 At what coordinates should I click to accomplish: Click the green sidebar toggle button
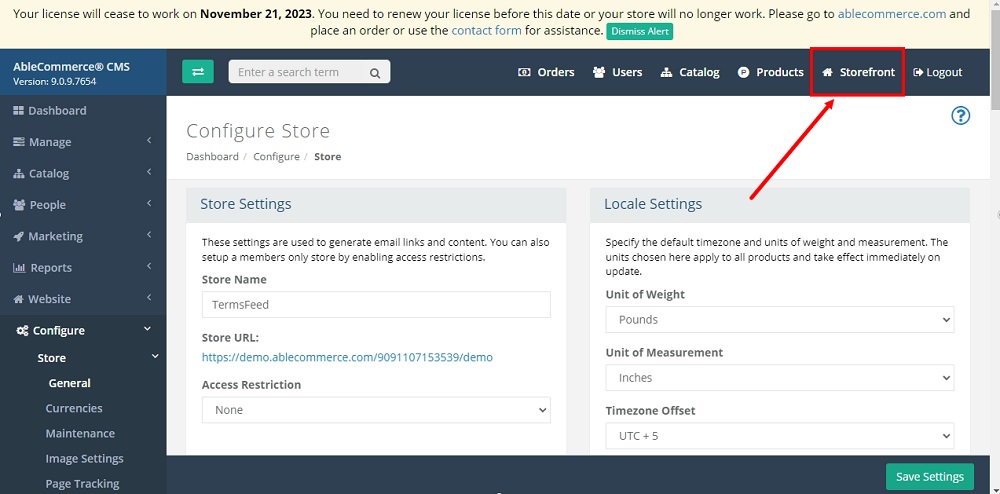pyautogui.click(x=198, y=71)
